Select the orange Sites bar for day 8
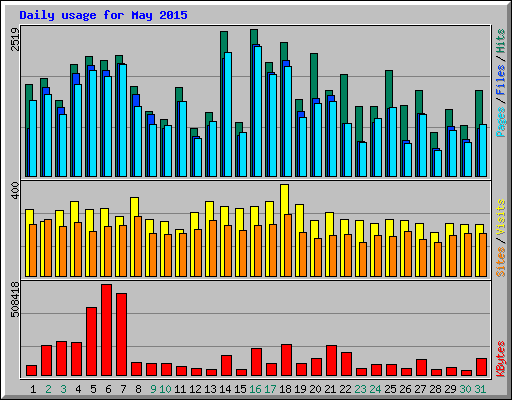512x400 pixels. click(x=138, y=246)
